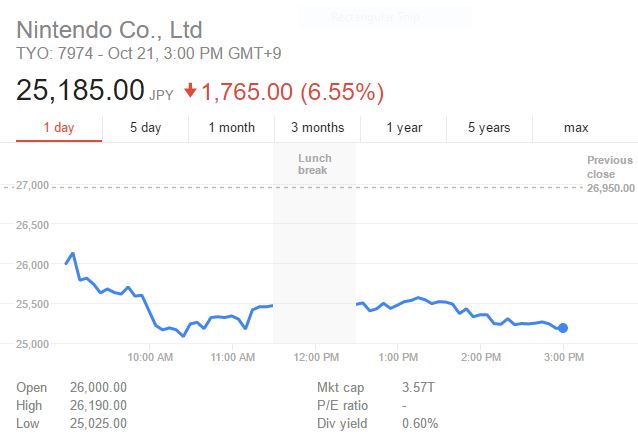The height and width of the screenshot is (448, 638).
Task: Click the red 1,765.00 (6.55%) change
Action: [x=292, y=92]
